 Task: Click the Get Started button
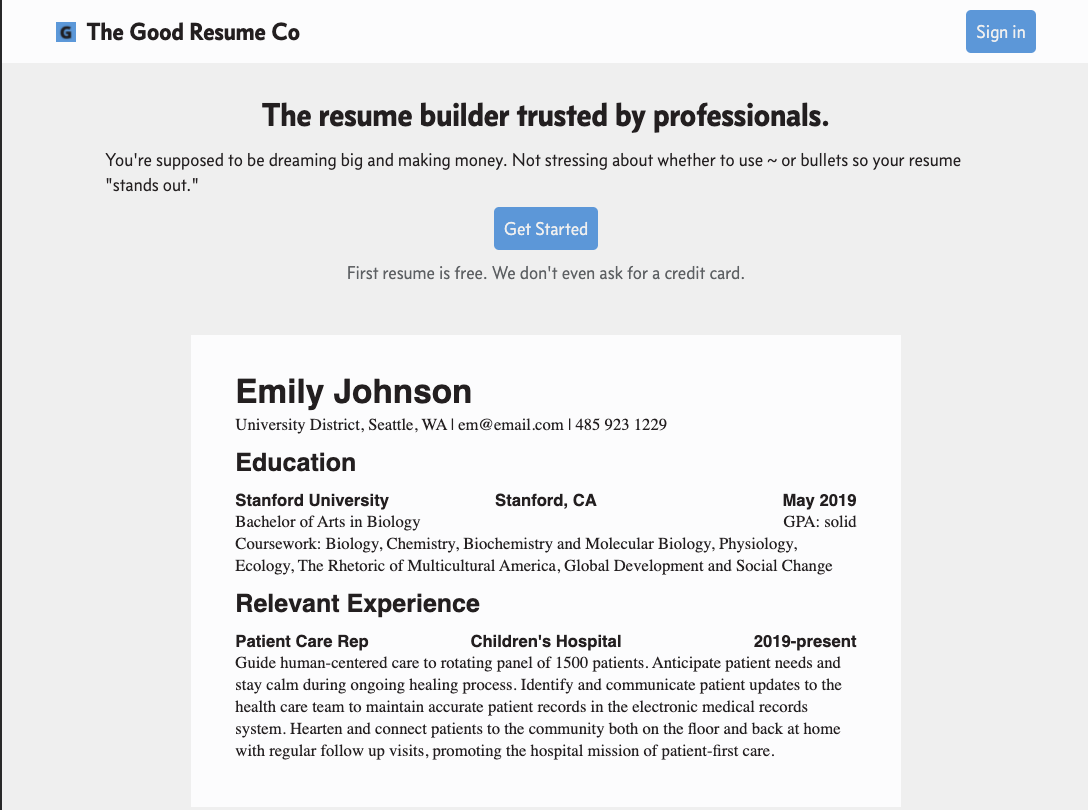coord(545,229)
